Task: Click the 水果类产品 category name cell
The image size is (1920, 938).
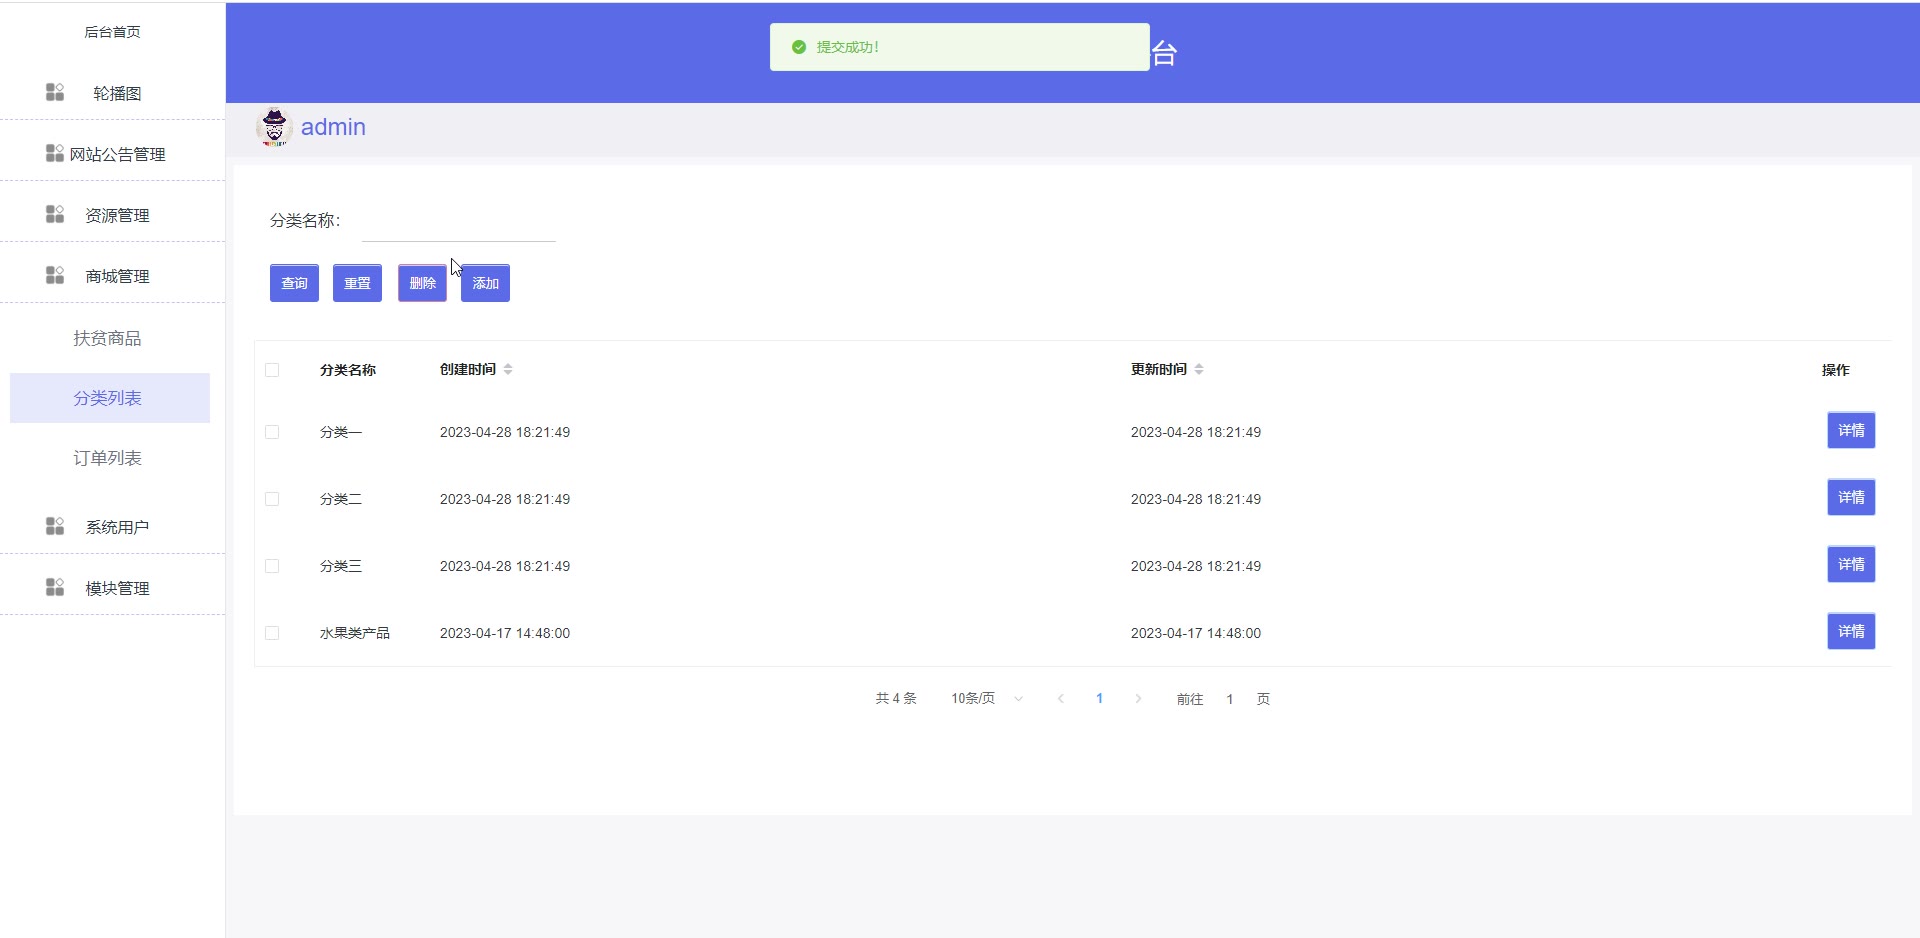Action: pos(355,633)
